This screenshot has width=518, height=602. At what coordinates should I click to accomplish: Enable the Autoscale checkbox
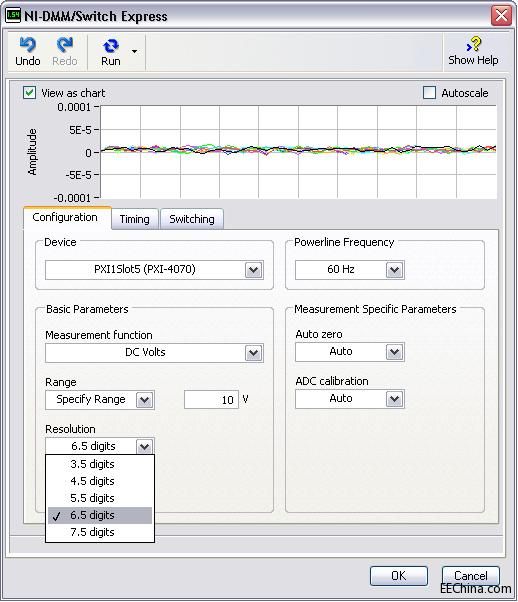(x=429, y=93)
